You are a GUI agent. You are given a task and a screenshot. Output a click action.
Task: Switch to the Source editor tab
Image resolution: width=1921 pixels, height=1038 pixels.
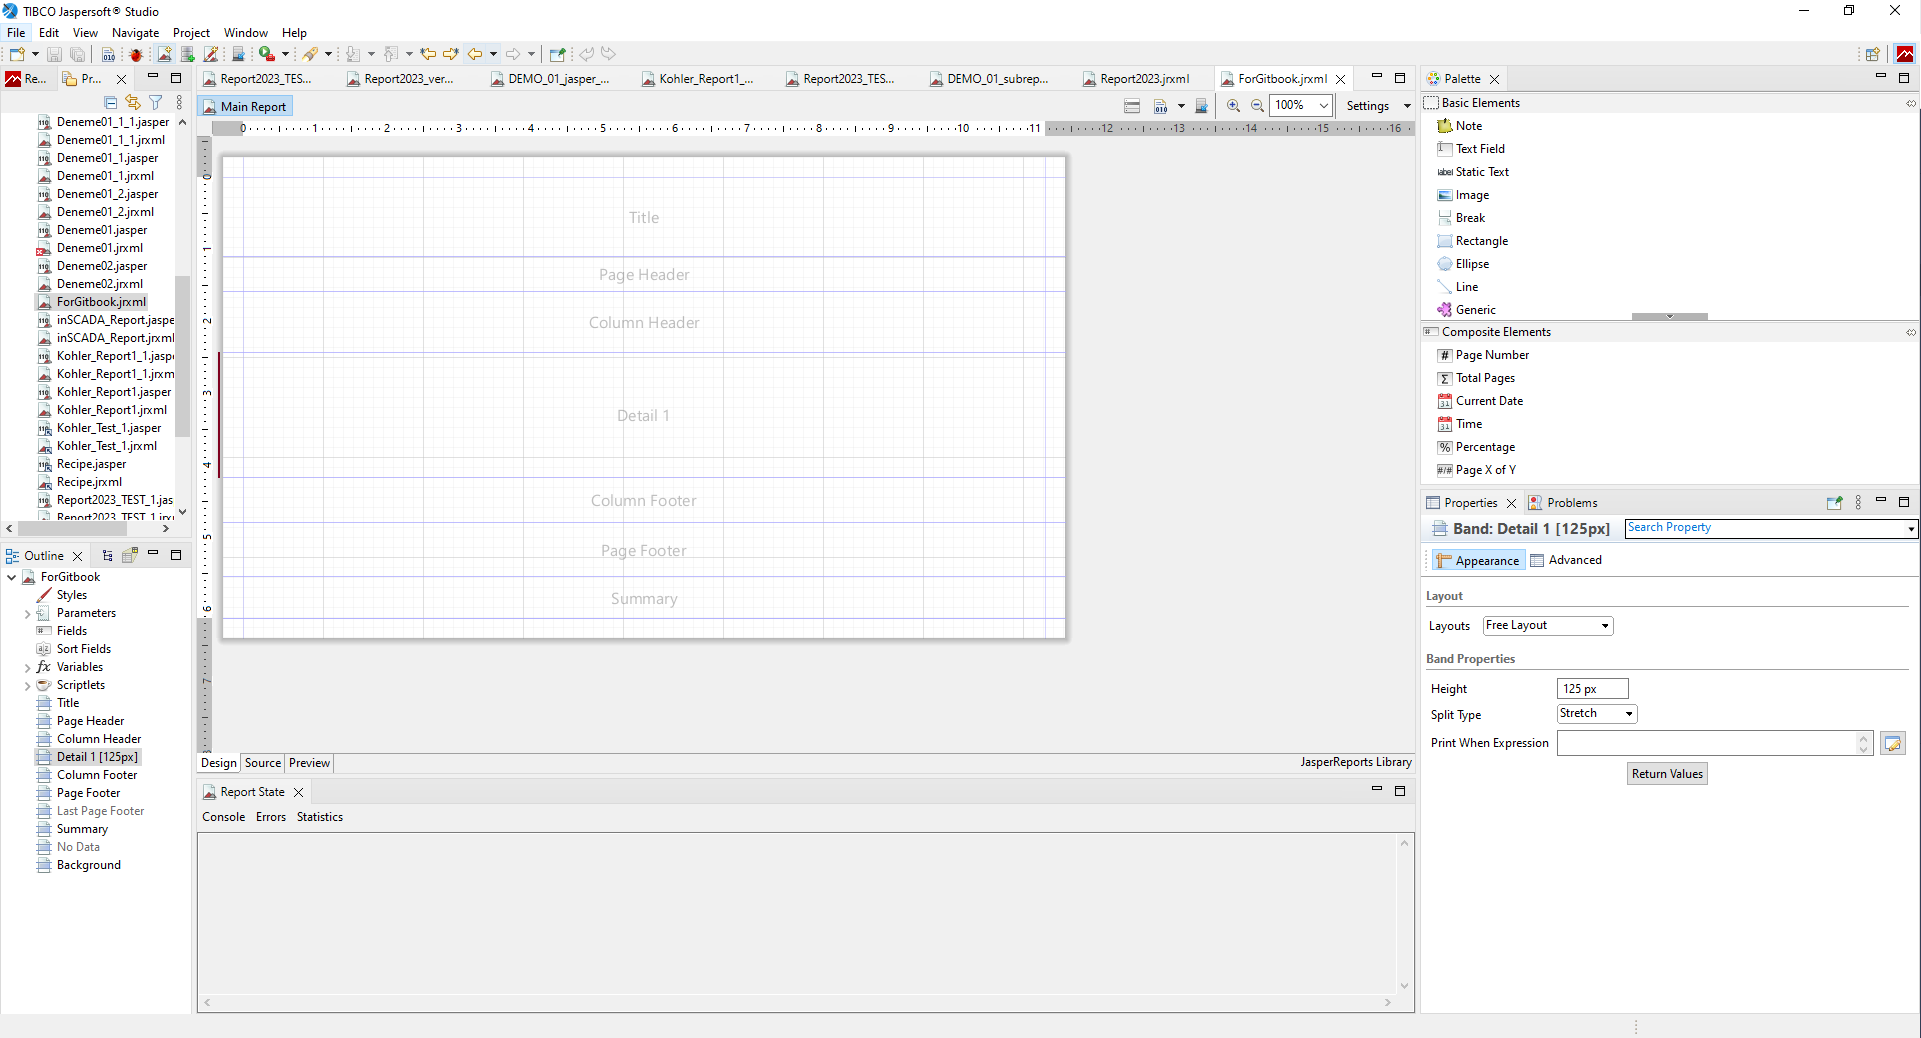pos(263,763)
